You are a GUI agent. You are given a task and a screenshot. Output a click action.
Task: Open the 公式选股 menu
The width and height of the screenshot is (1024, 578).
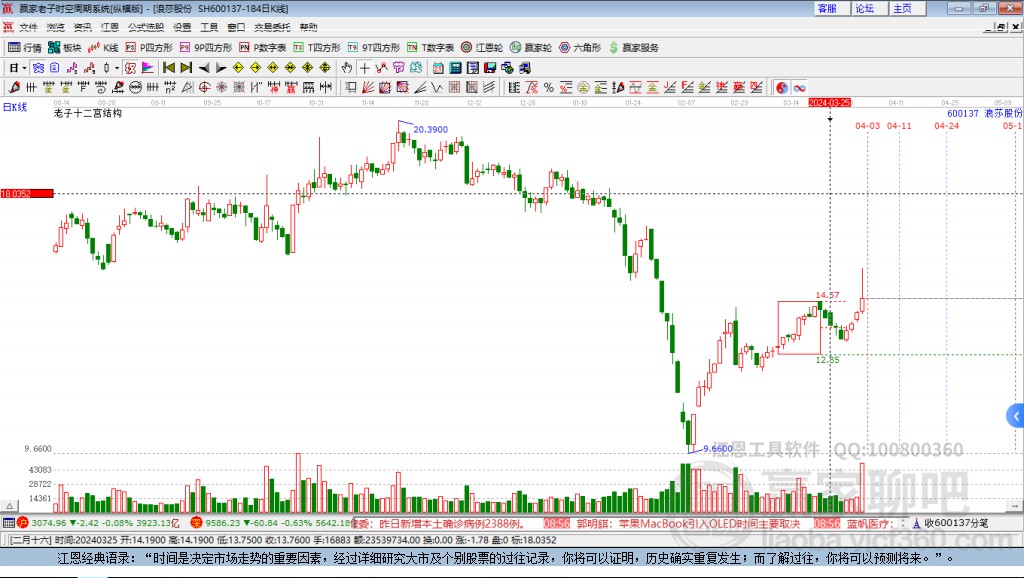click(146, 27)
